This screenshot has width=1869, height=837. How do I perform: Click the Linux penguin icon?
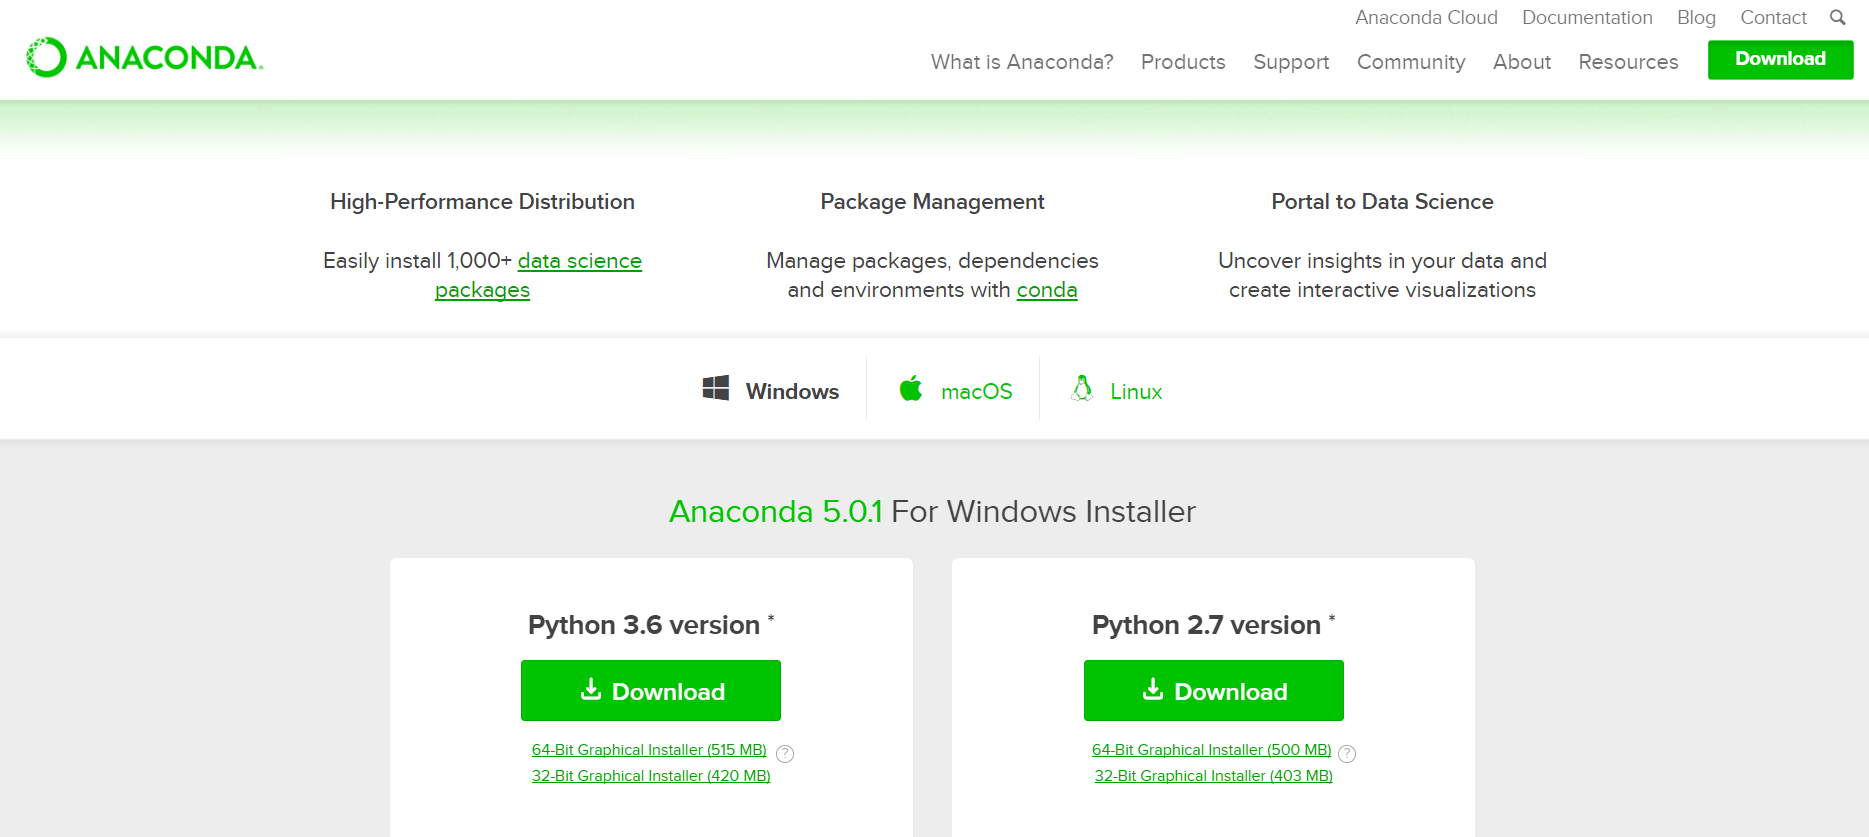coord(1082,388)
